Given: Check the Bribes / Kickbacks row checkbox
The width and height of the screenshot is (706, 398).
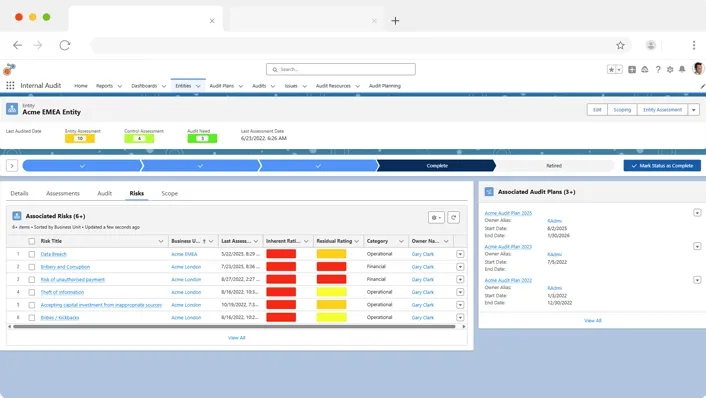Looking at the screenshot, I should pos(32,317).
